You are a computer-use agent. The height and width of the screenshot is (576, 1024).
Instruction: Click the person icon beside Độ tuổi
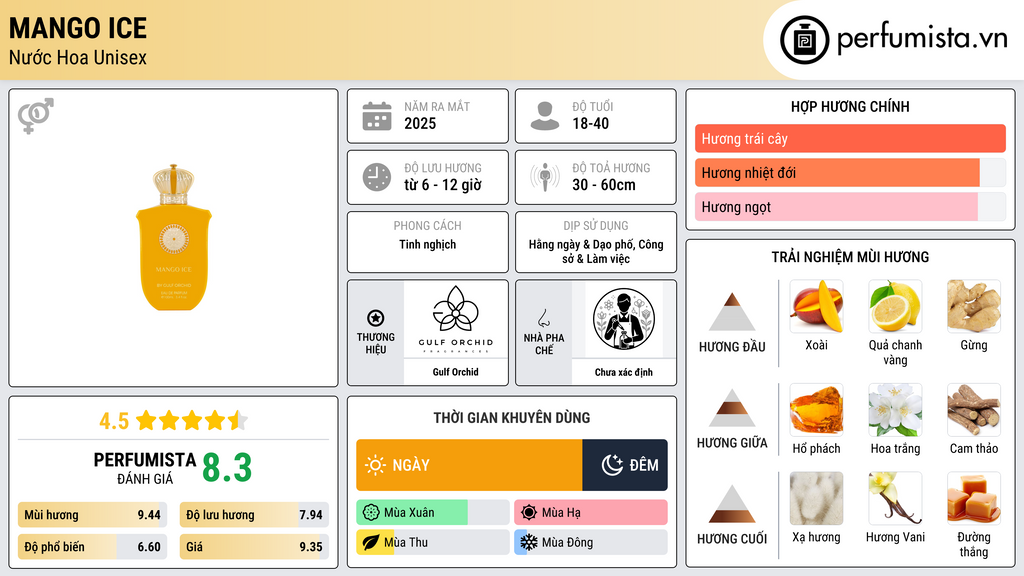pyautogui.click(x=545, y=116)
